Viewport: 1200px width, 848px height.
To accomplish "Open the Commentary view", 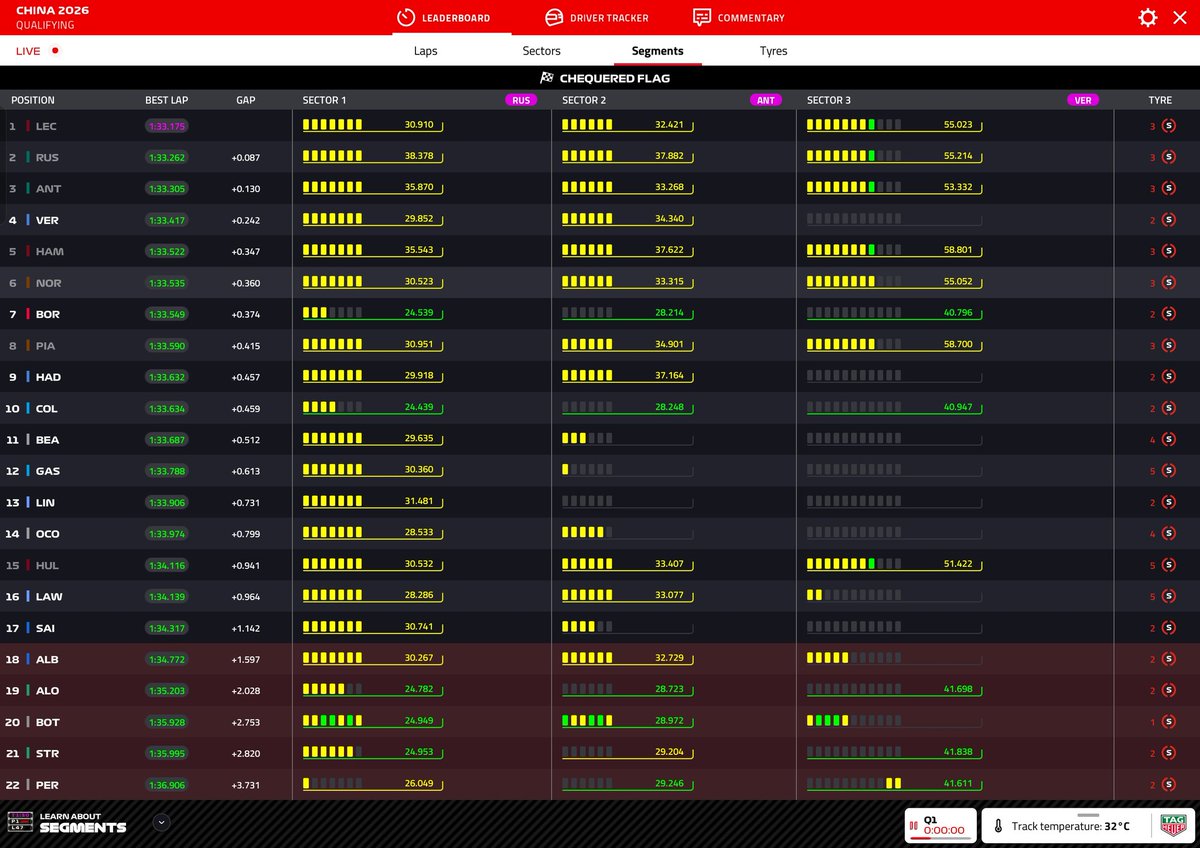I will click(x=739, y=18).
